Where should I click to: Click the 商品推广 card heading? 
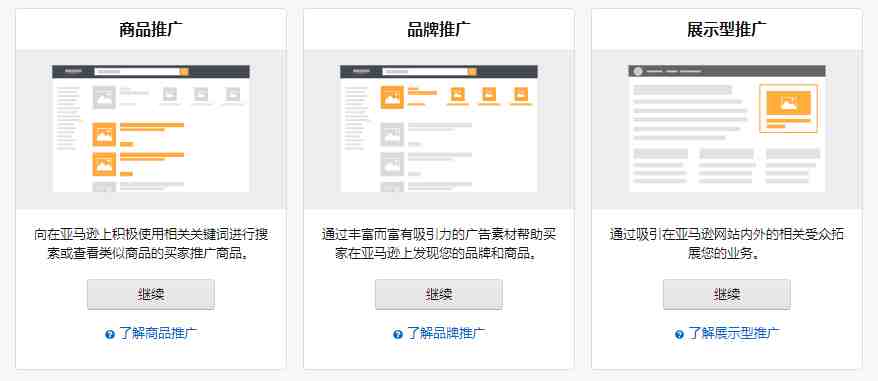pyautogui.click(x=151, y=30)
